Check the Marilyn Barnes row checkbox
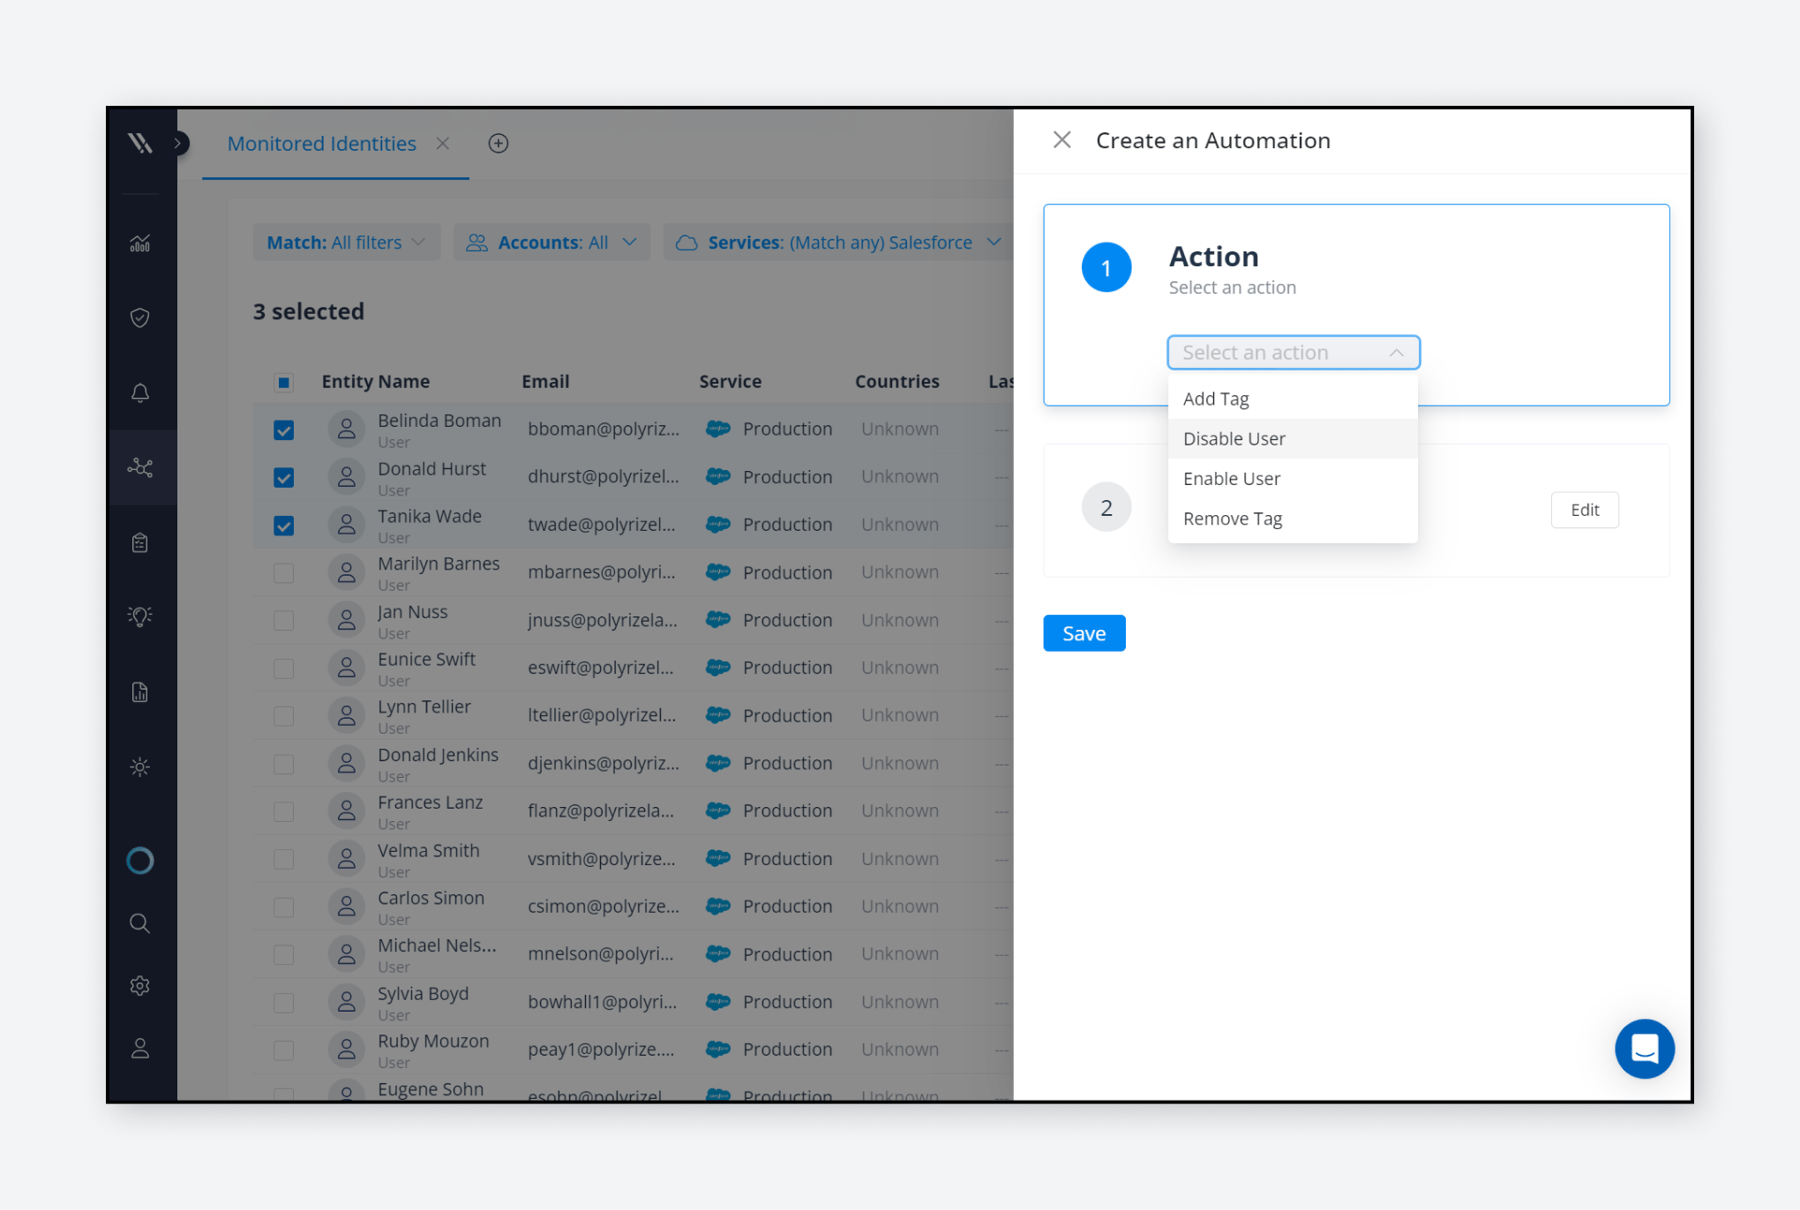This screenshot has width=1800, height=1210. point(284,573)
